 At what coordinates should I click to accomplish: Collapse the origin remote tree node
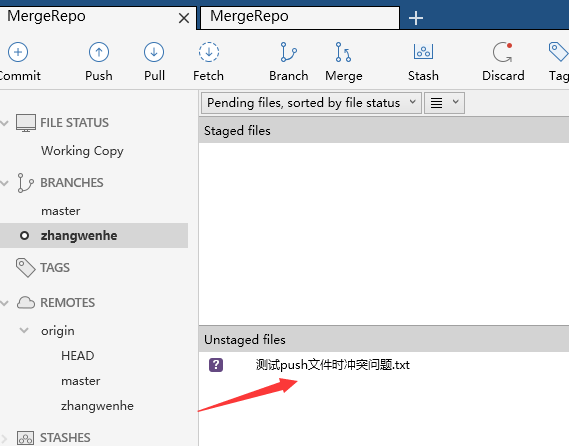[x=24, y=330]
